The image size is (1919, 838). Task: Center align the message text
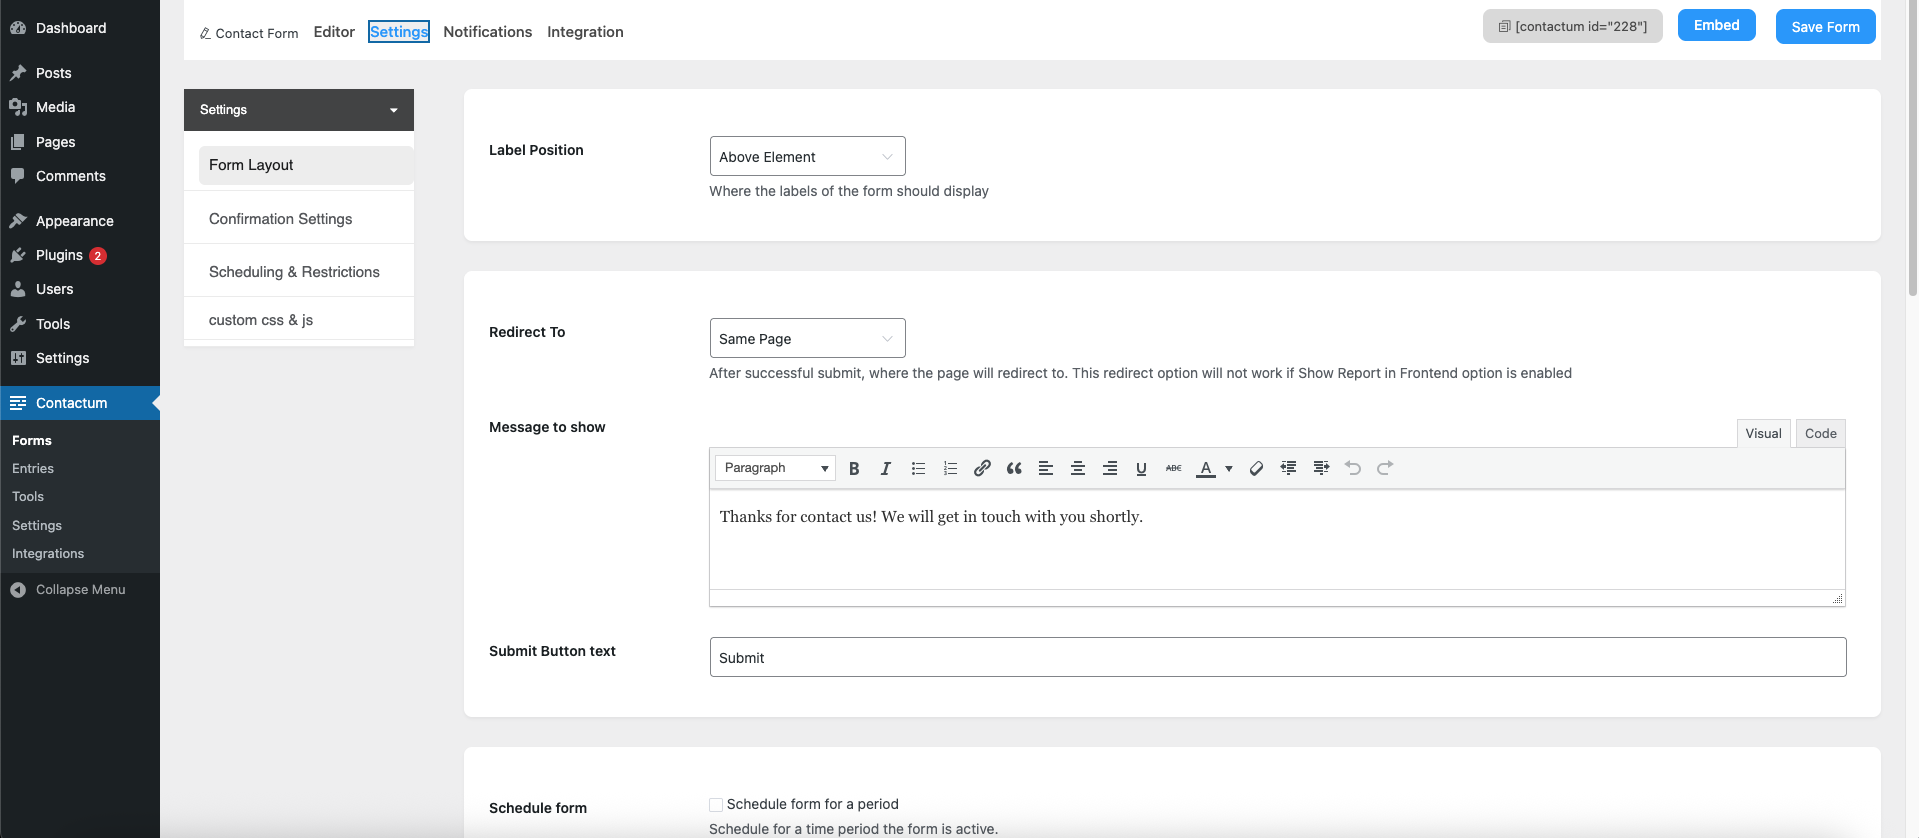tap(1078, 468)
